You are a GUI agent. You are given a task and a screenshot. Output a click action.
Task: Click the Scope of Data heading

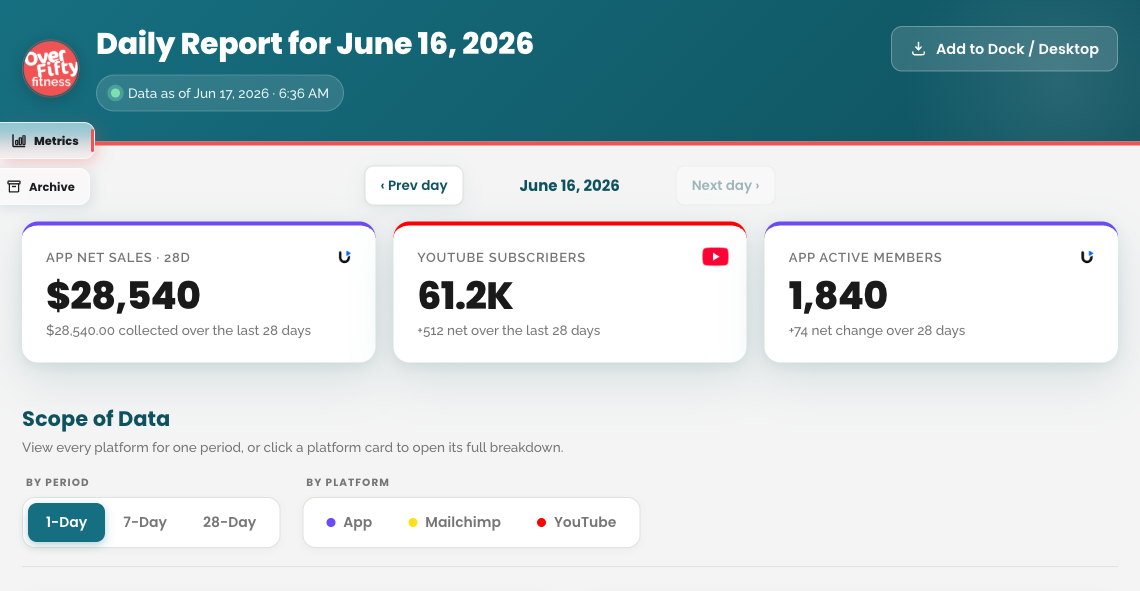point(96,419)
